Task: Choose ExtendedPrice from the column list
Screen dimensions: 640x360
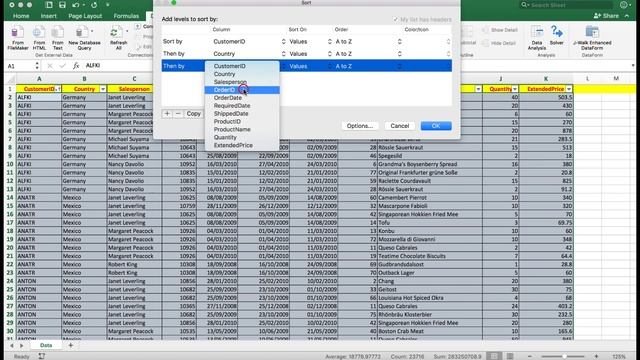Action: click(x=242, y=145)
